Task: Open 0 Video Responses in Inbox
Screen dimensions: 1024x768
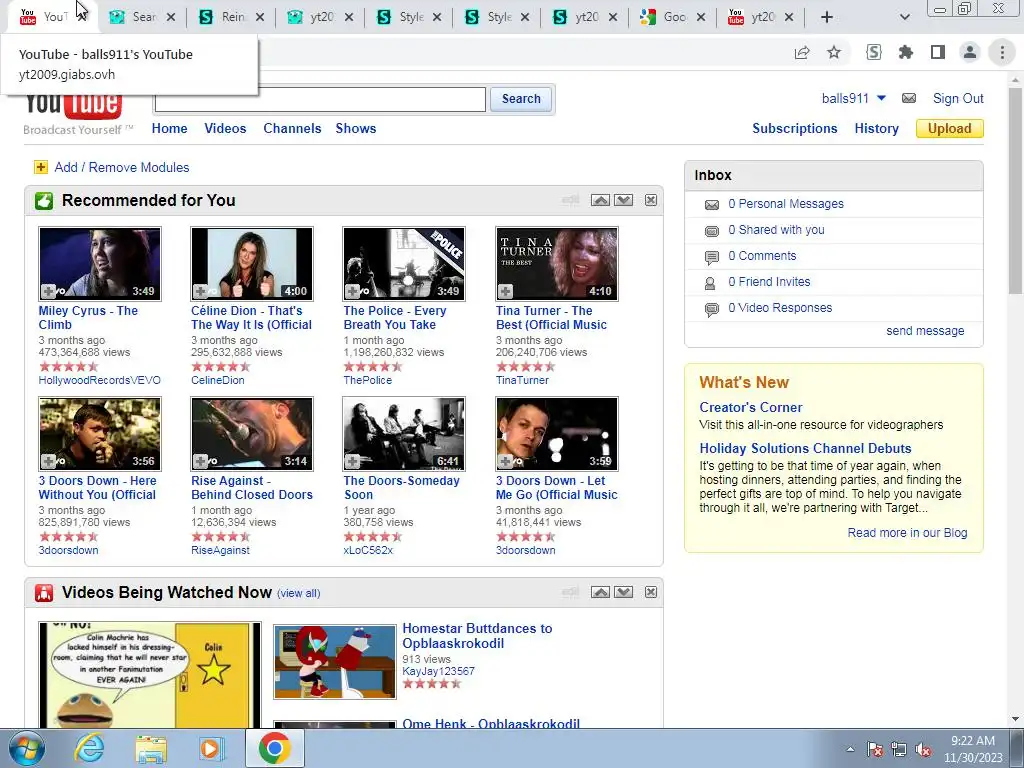Action: point(780,308)
